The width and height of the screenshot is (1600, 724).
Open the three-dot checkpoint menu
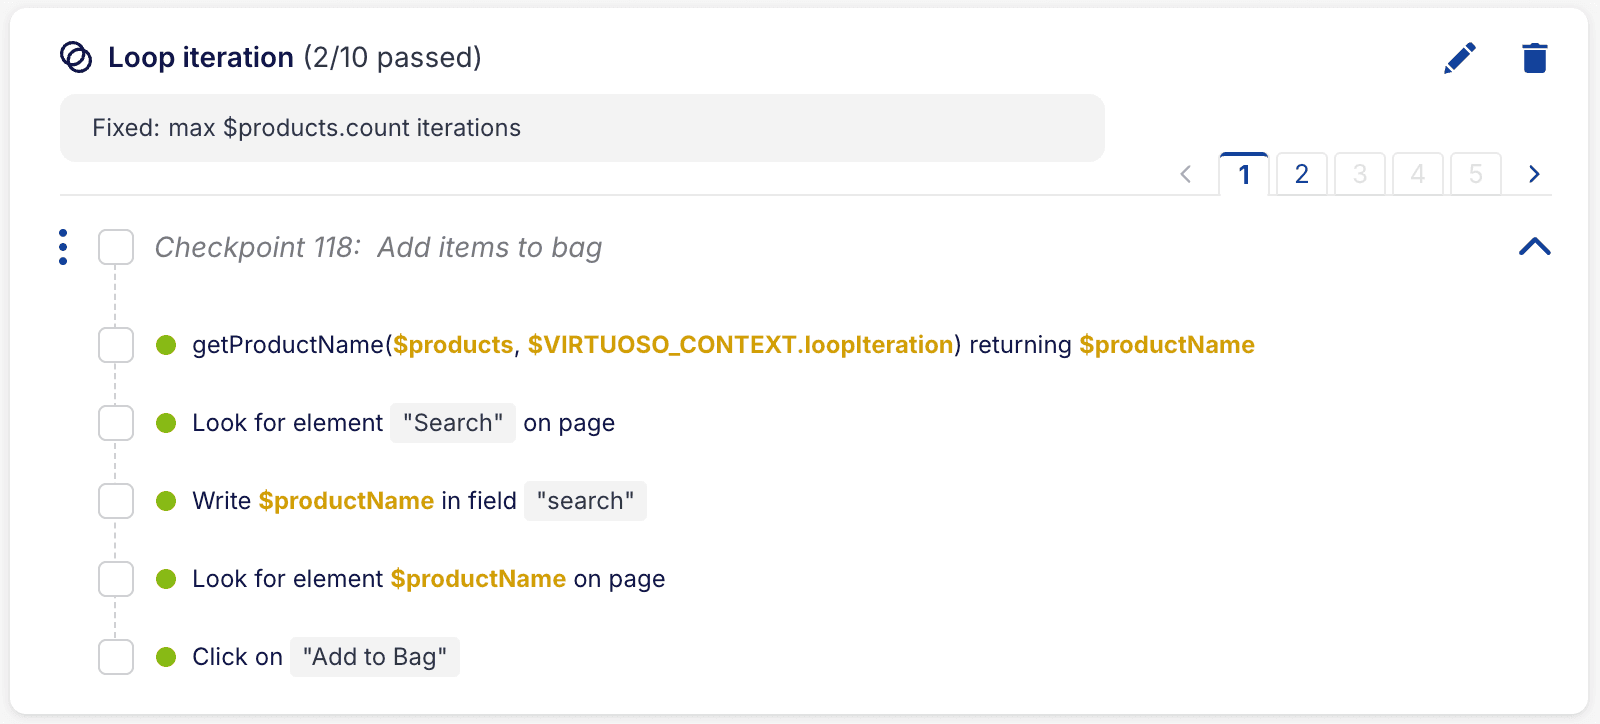coord(63,247)
